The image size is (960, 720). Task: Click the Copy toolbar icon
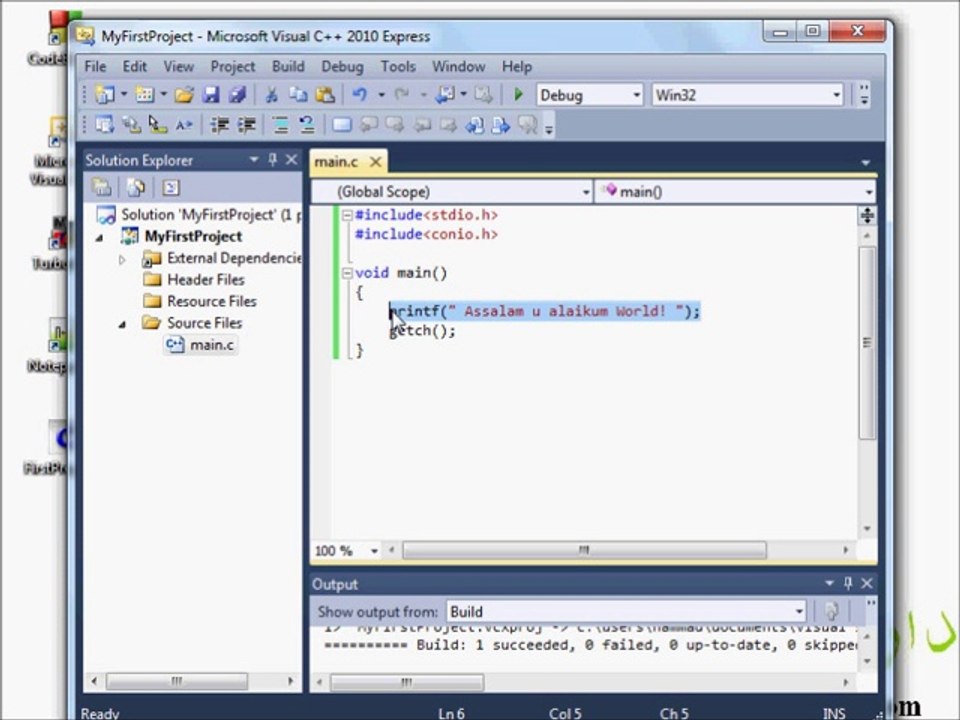(x=298, y=95)
